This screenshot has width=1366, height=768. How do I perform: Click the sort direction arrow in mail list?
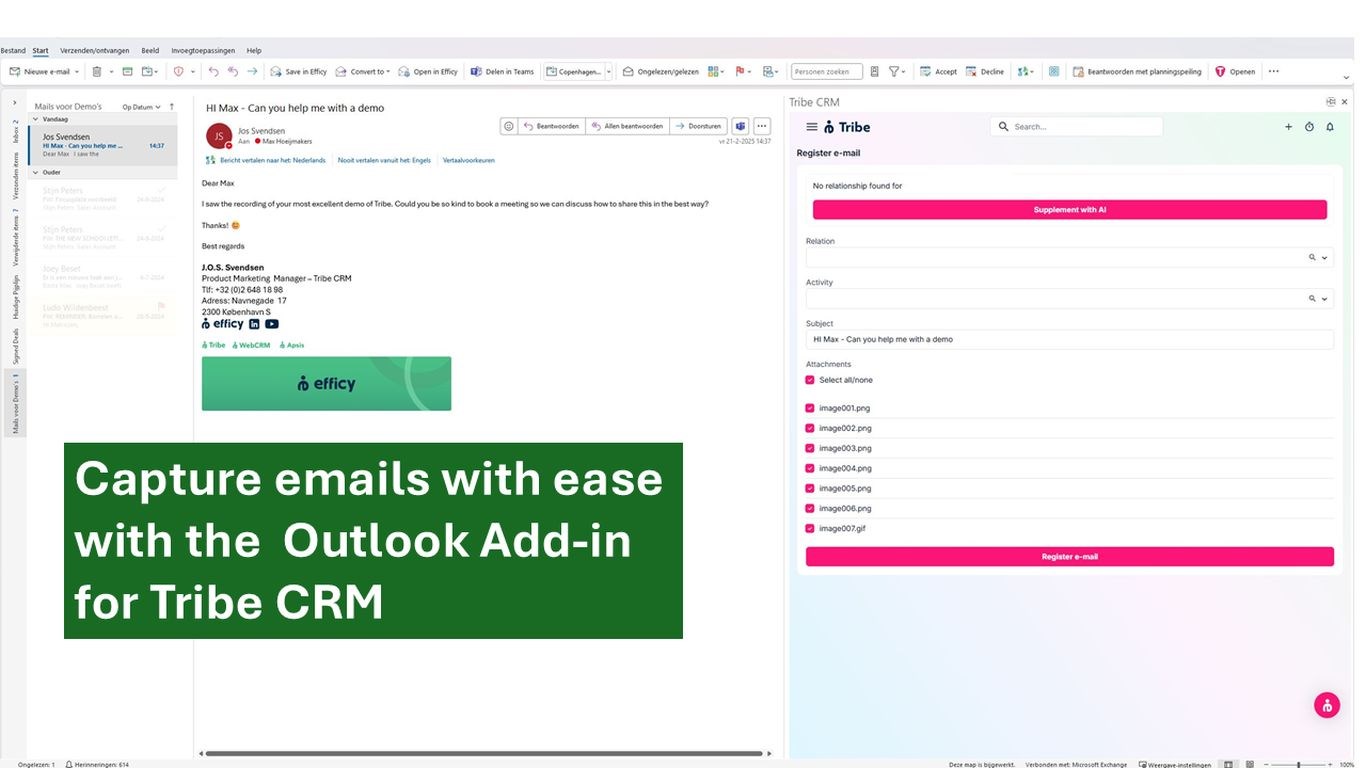tap(171, 106)
